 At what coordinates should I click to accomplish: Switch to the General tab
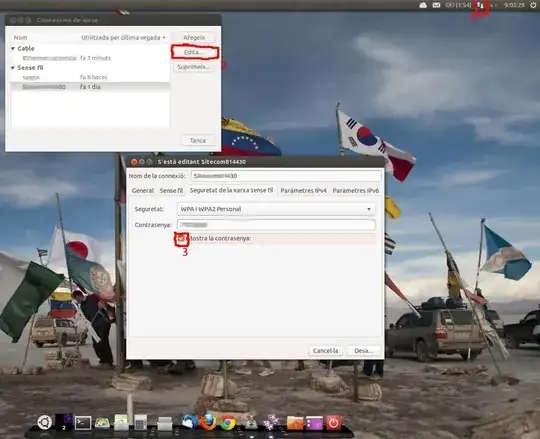pos(143,190)
